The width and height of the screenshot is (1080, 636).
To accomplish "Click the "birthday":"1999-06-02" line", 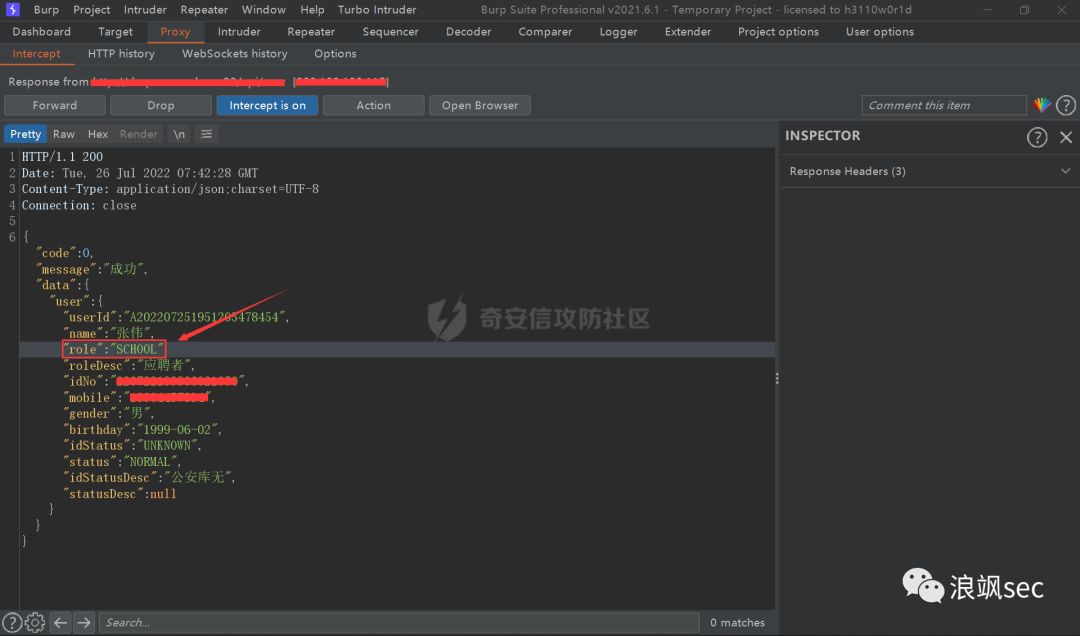I will point(143,429).
